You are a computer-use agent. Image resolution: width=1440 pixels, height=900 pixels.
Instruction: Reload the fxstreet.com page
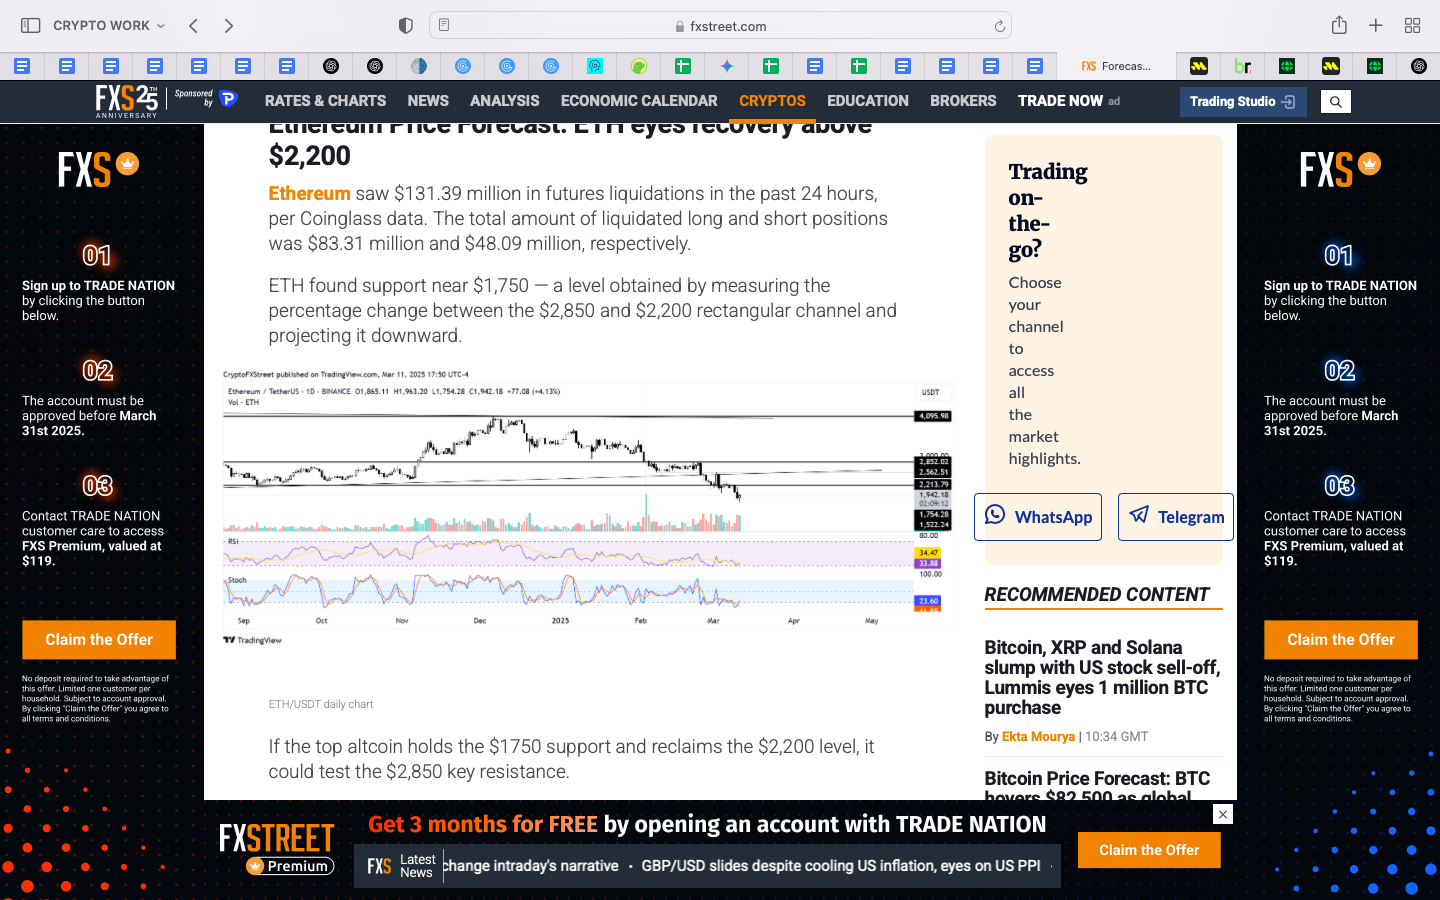[999, 26]
